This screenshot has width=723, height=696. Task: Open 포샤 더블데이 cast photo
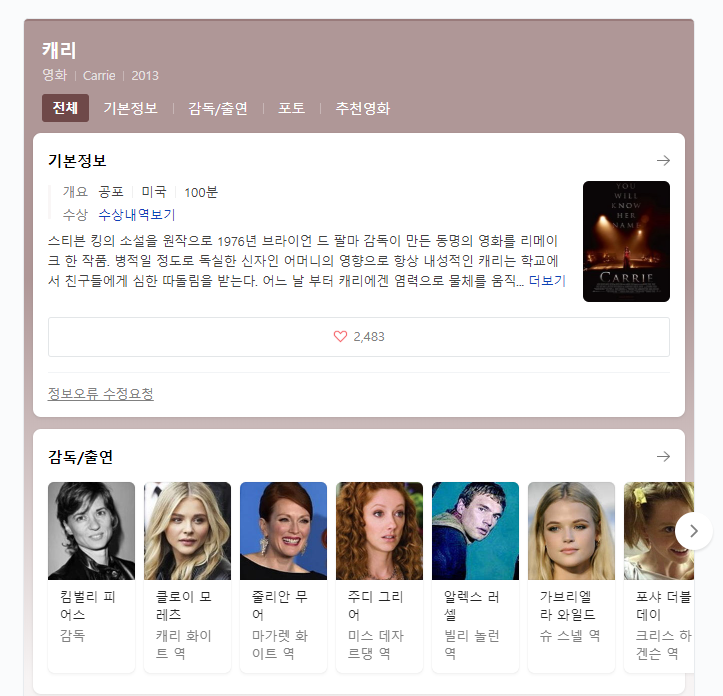pyautogui.click(x=658, y=531)
